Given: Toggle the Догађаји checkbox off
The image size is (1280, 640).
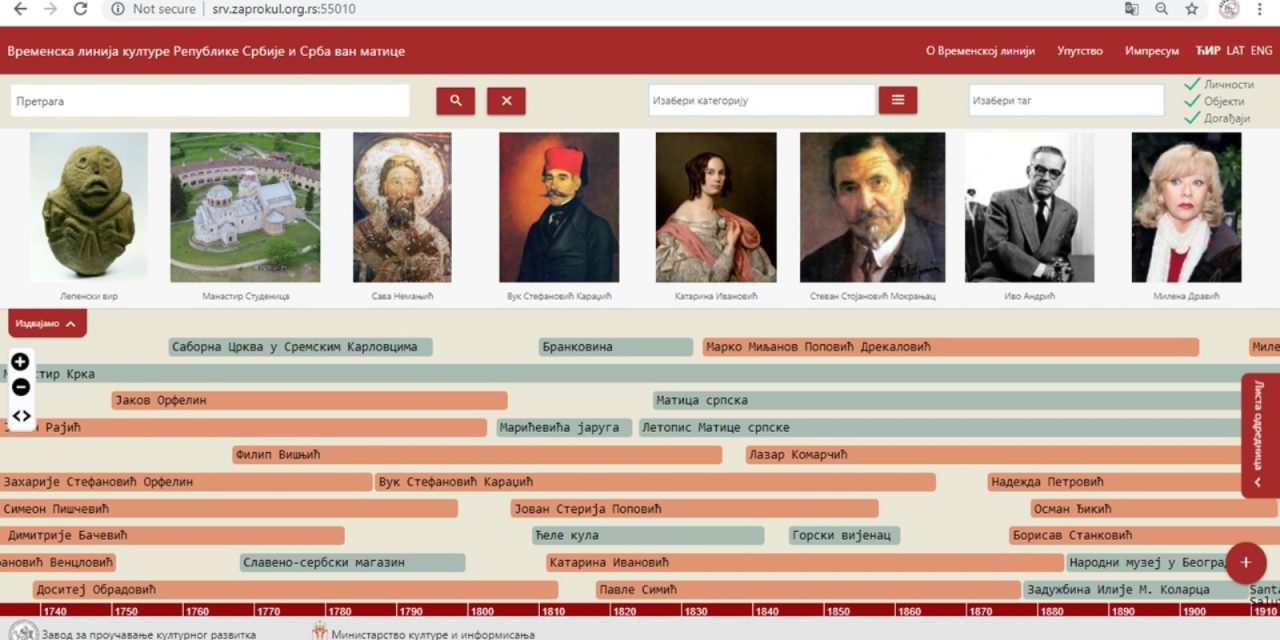Looking at the screenshot, I should tap(1192, 116).
